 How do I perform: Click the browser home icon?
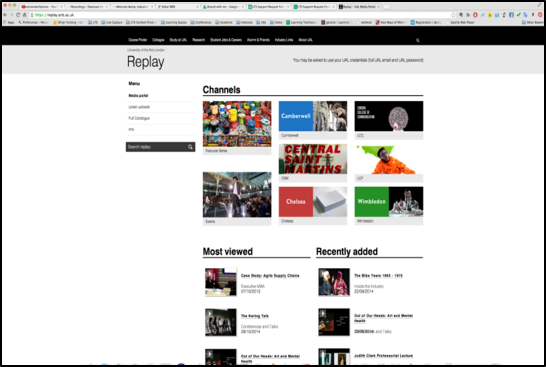coord(24,15)
